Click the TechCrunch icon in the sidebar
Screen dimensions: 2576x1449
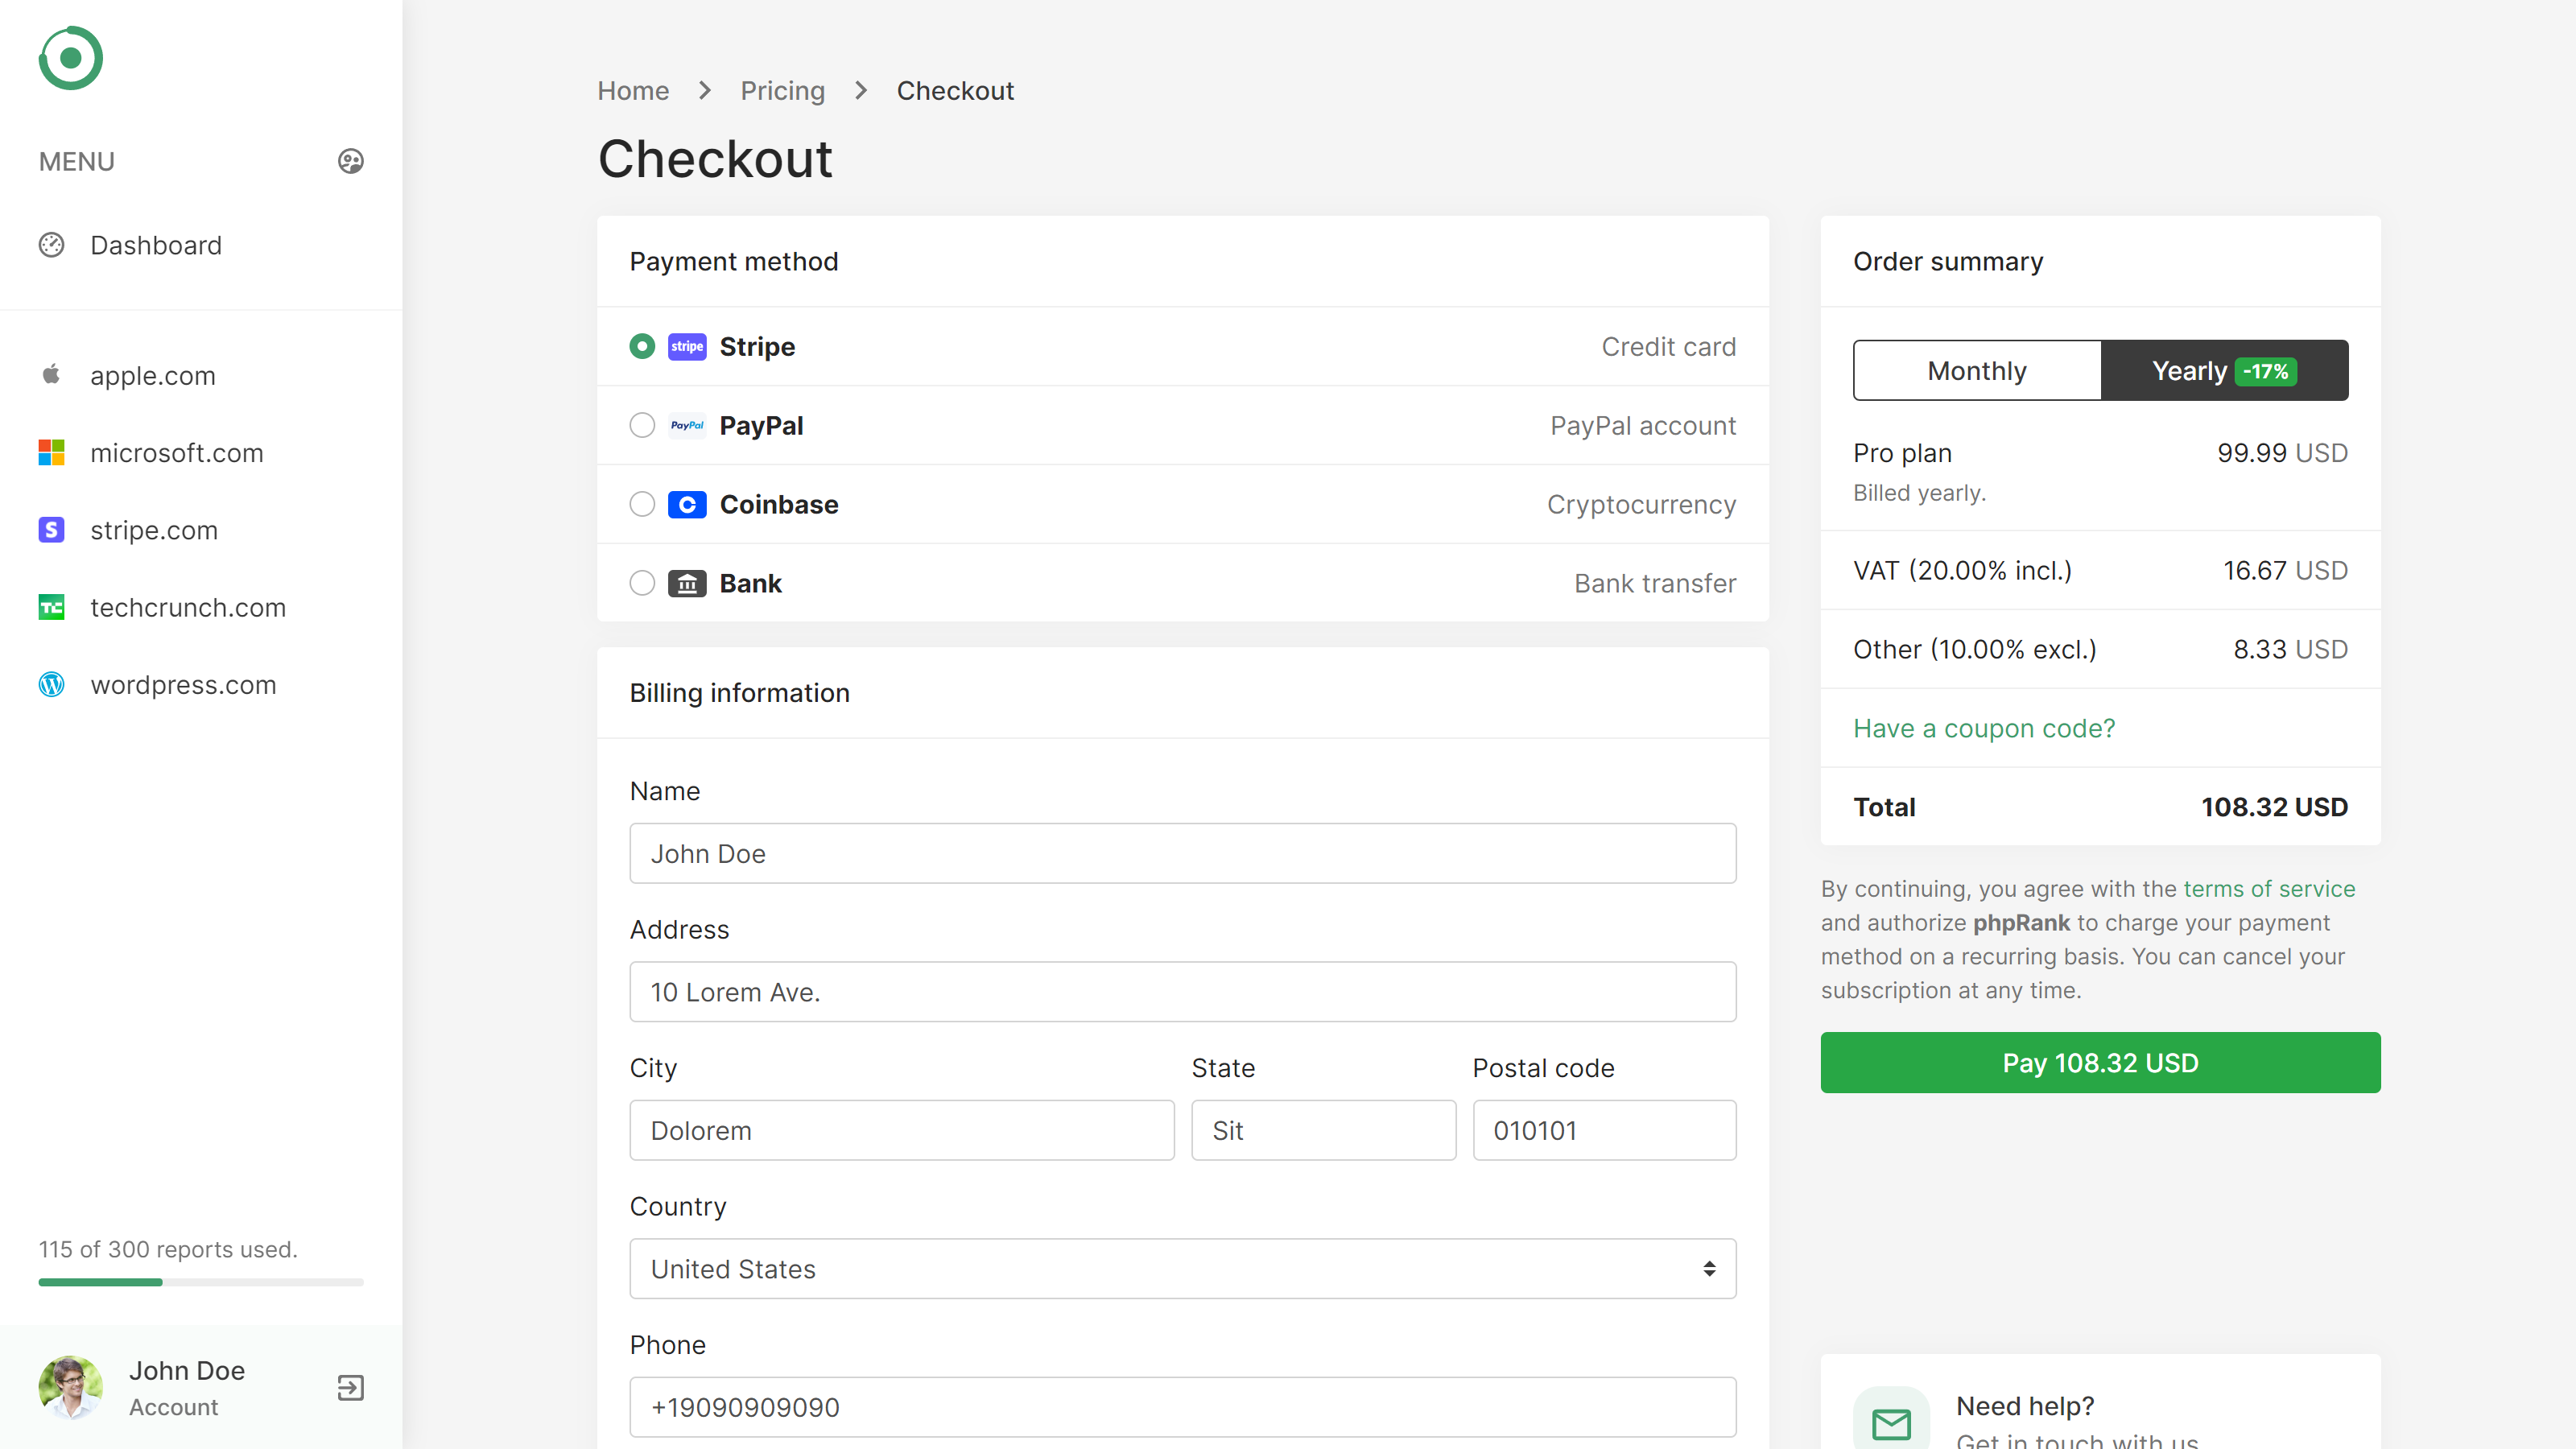[x=51, y=607]
